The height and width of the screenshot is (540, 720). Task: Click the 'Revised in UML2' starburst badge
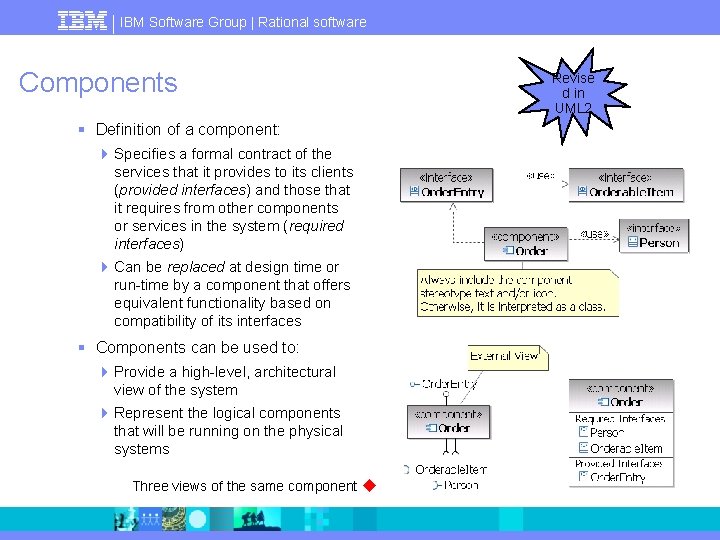click(x=573, y=96)
